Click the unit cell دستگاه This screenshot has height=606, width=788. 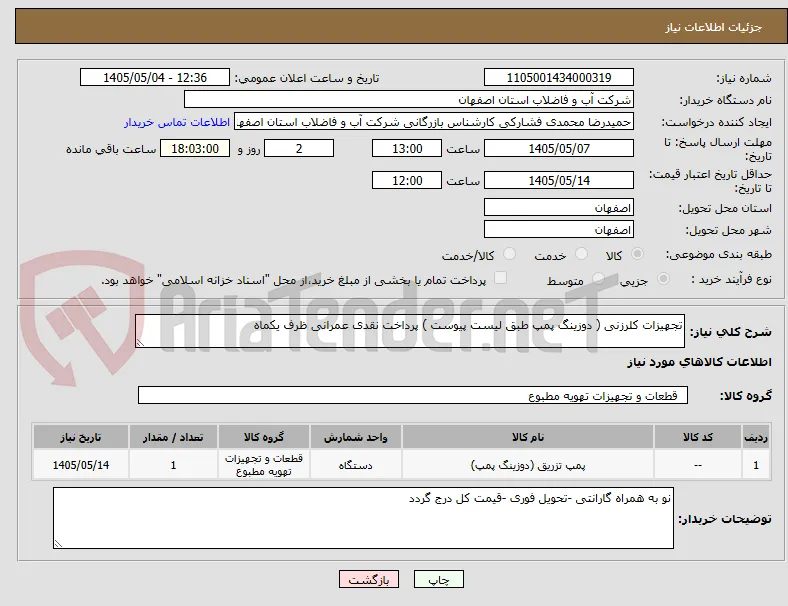coord(355,465)
